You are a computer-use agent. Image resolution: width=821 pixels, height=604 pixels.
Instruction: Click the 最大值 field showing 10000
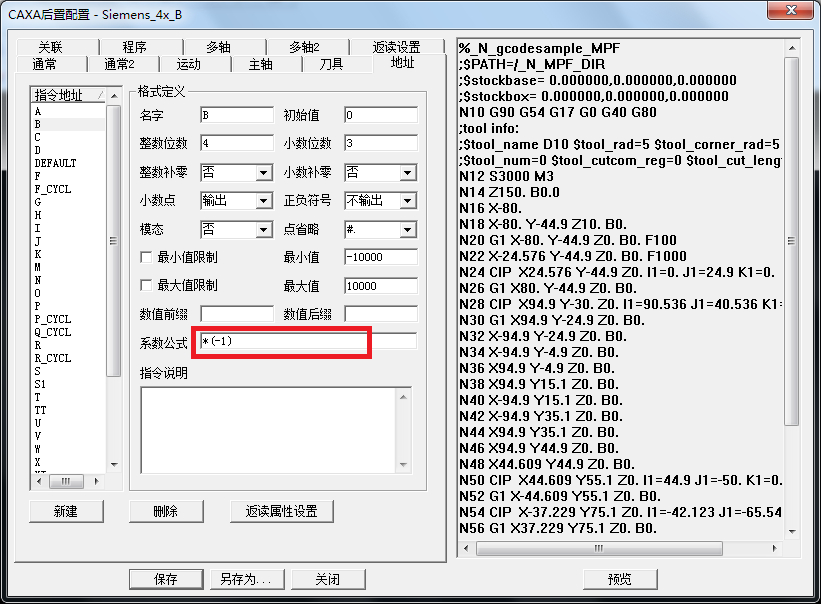(x=381, y=286)
